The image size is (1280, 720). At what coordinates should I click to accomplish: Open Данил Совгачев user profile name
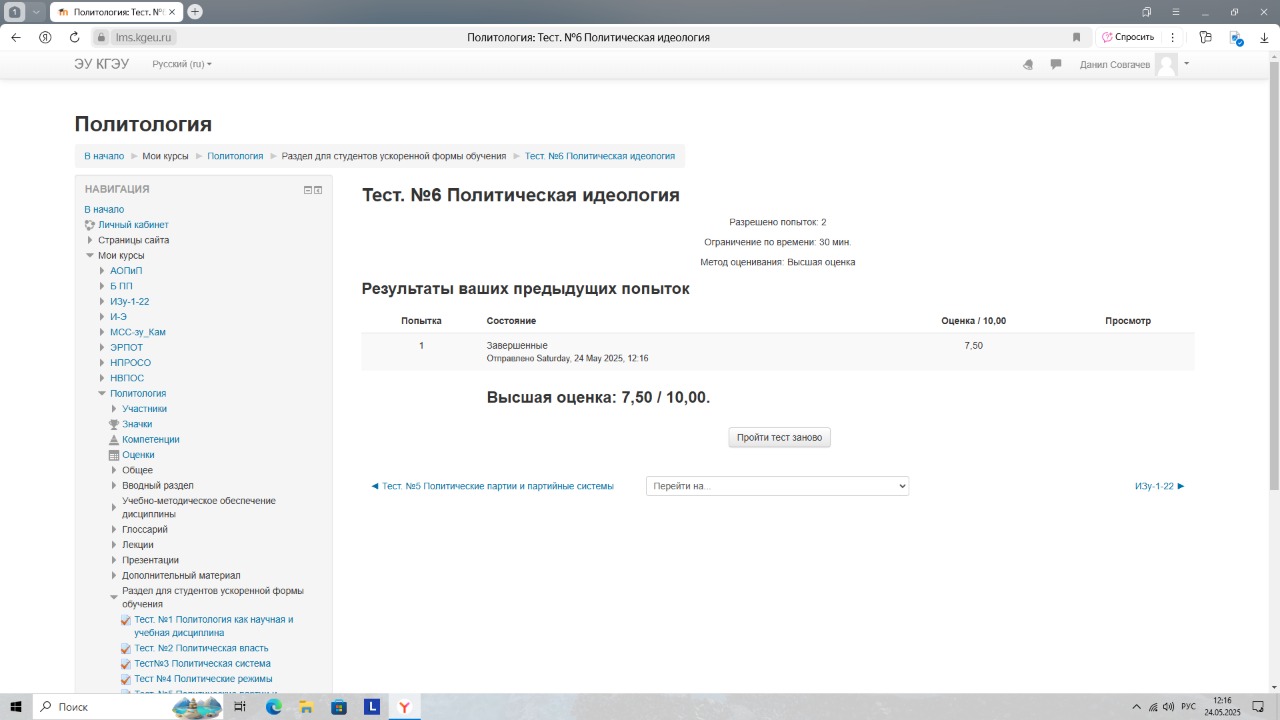tap(1115, 64)
